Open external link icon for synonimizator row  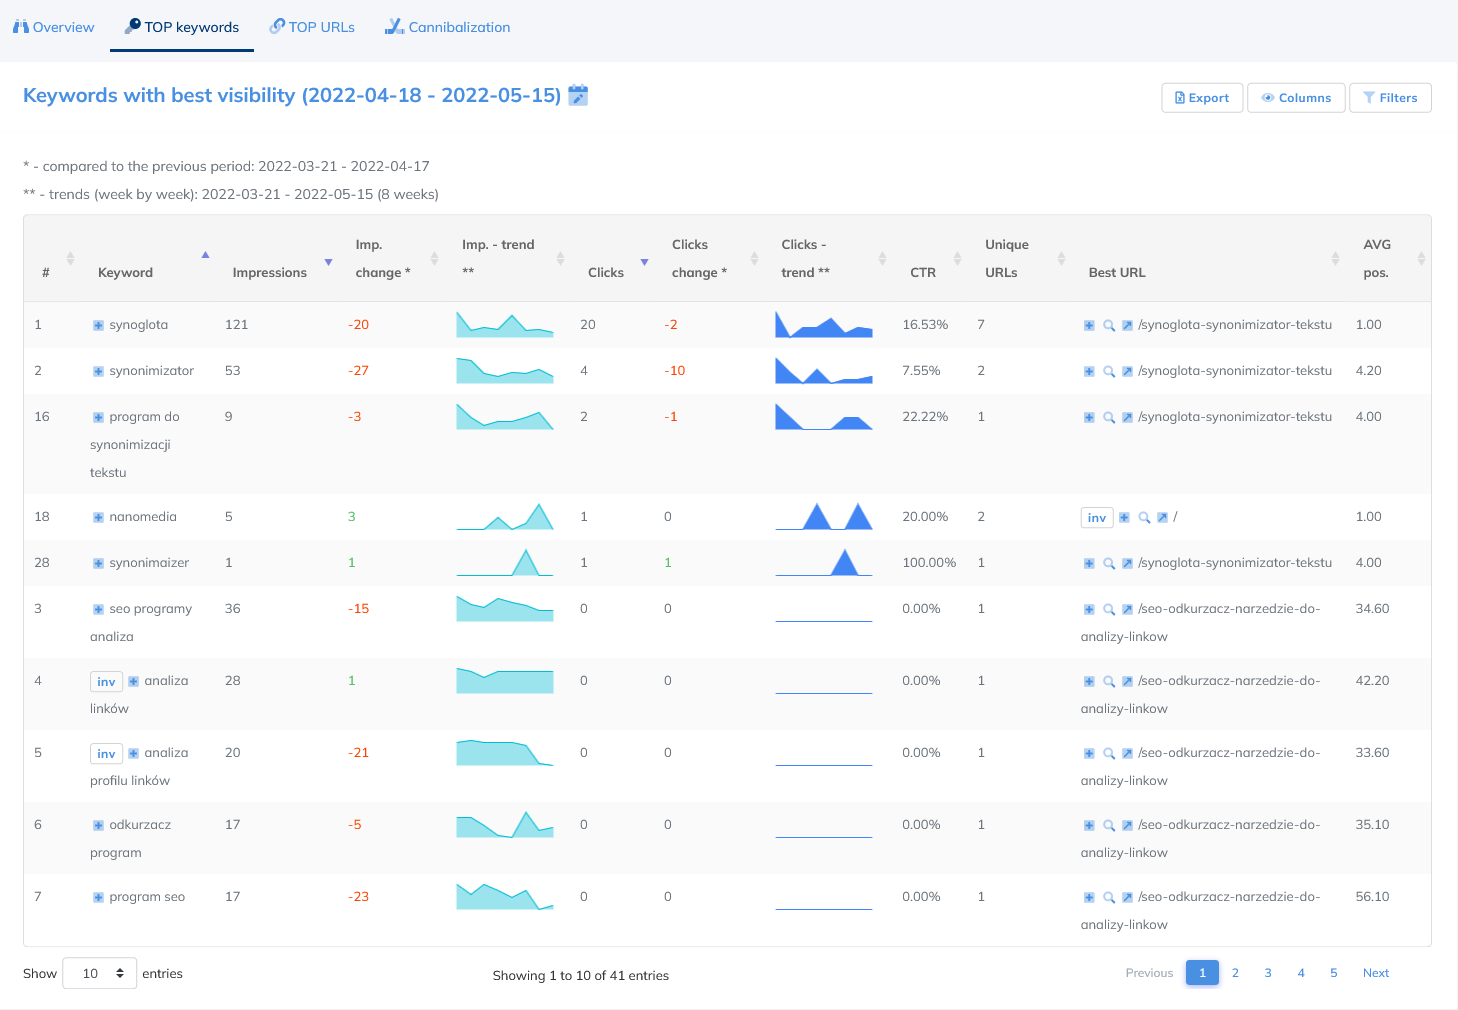1127,371
